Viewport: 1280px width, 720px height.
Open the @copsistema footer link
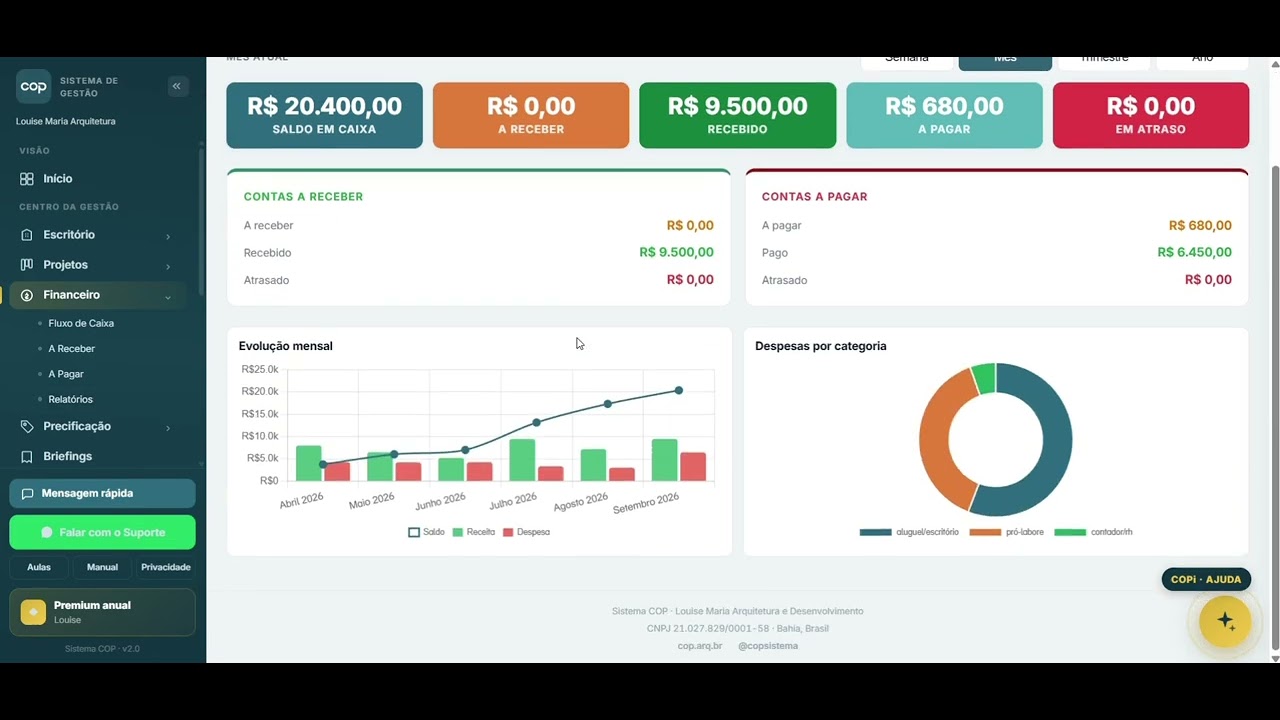768,646
